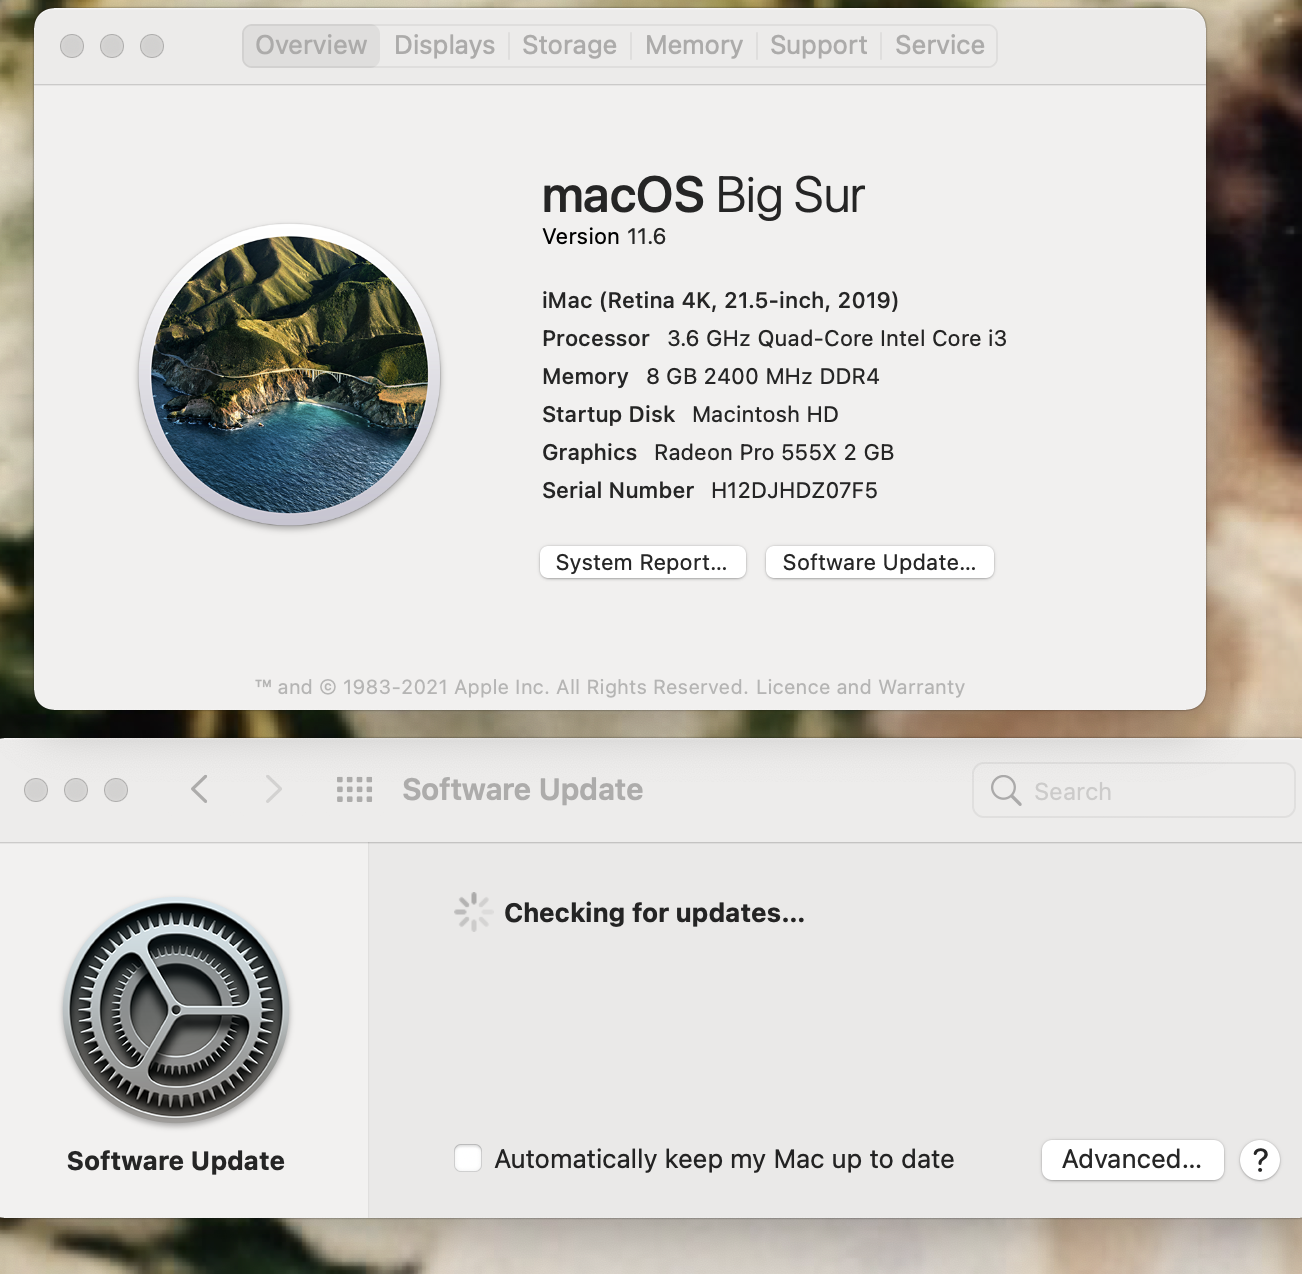Click the magnifying glass search icon
The image size is (1302, 1274).
(1005, 791)
